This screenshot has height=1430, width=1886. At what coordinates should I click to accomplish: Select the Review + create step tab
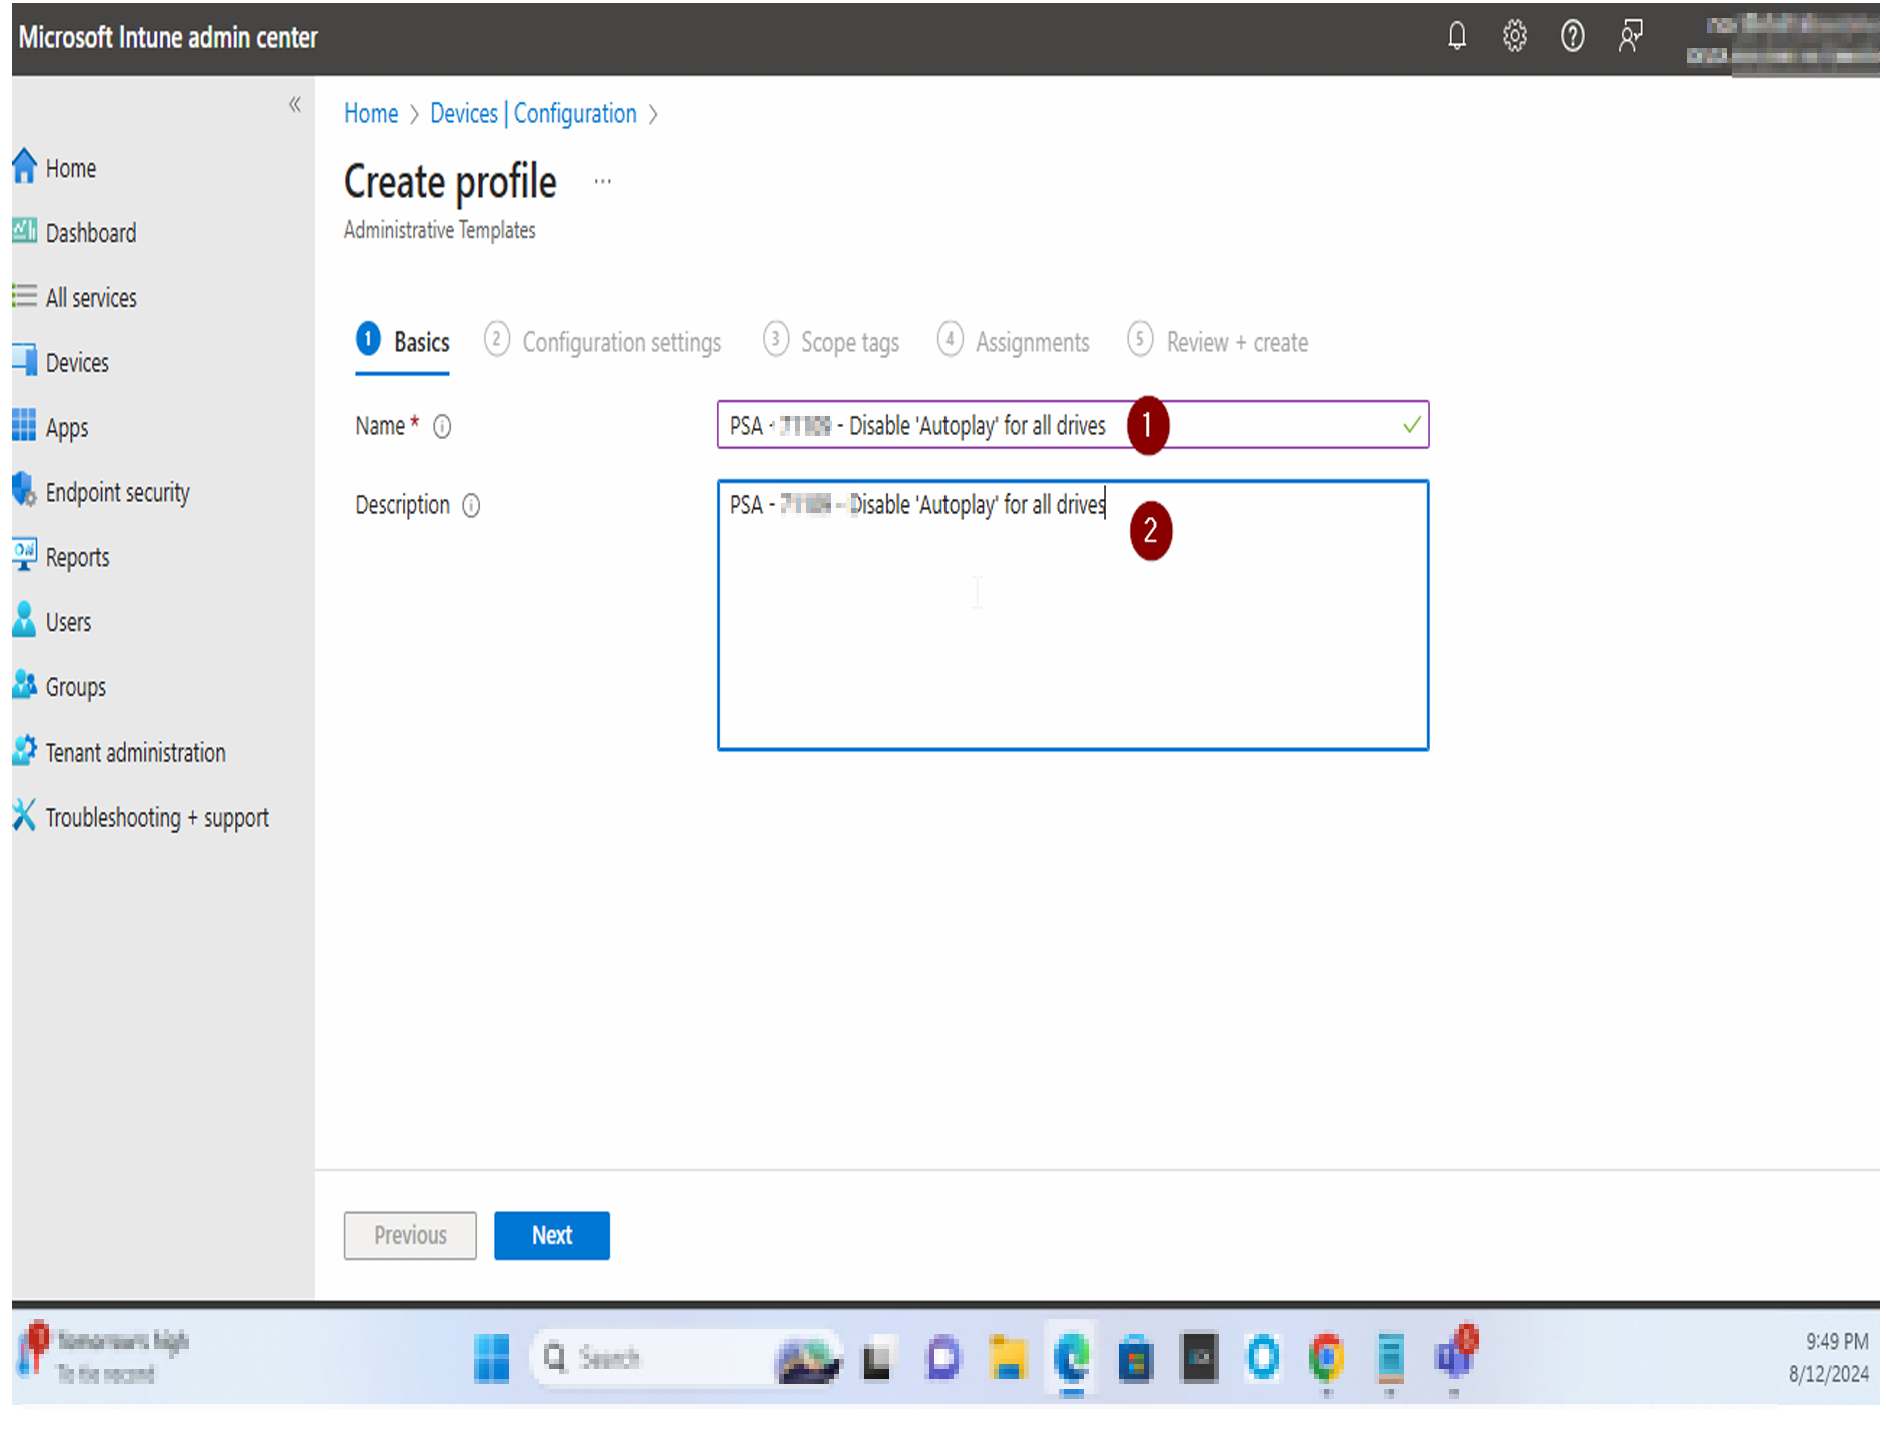click(1218, 341)
